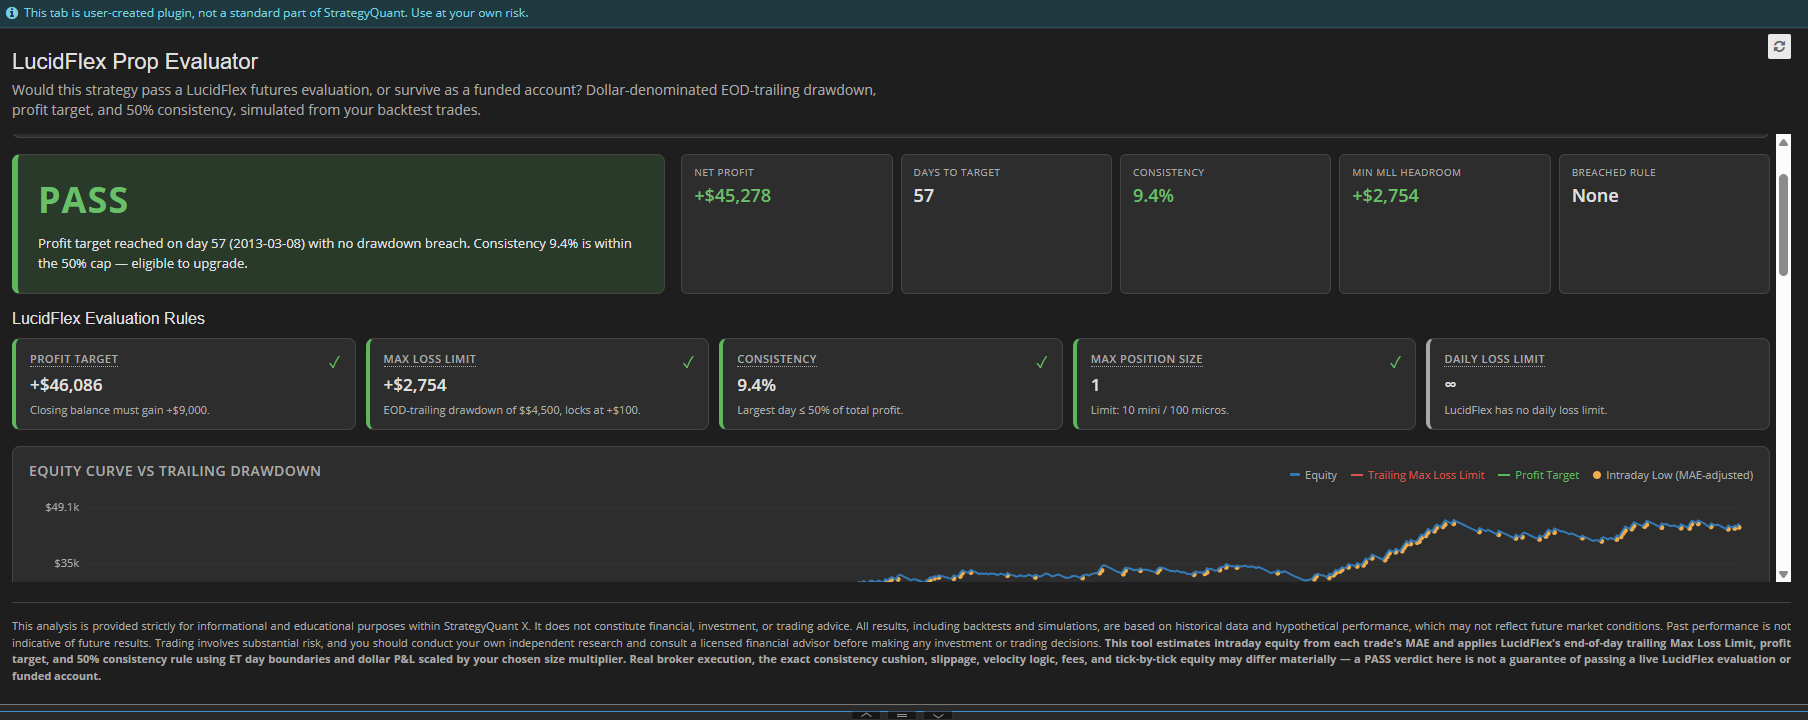This screenshot has width=1808, height=720.
Task: Click 'Limit: 10 mini / 100 micros' text
Action: pyautogui.click(x=1159, y=410)
